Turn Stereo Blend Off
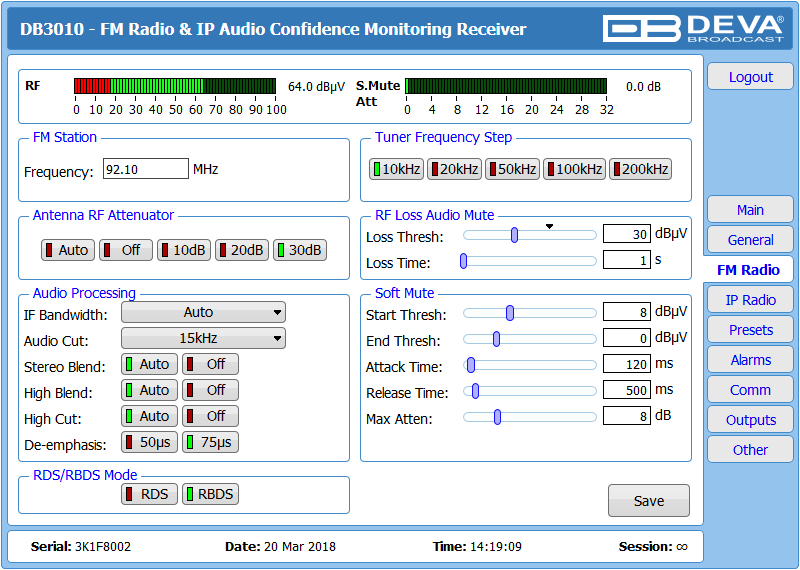800x570 pixels. click(x=210, y=364)
